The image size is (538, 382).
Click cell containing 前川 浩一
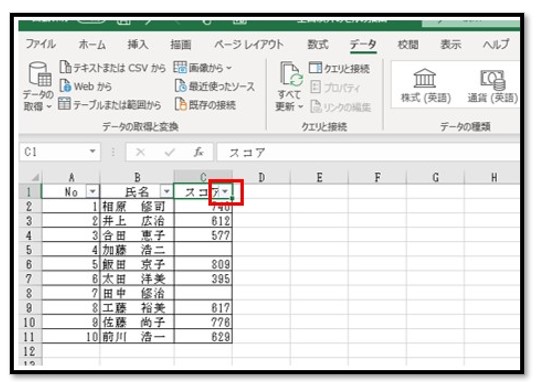pyautogui.click(x=137, y=336)
